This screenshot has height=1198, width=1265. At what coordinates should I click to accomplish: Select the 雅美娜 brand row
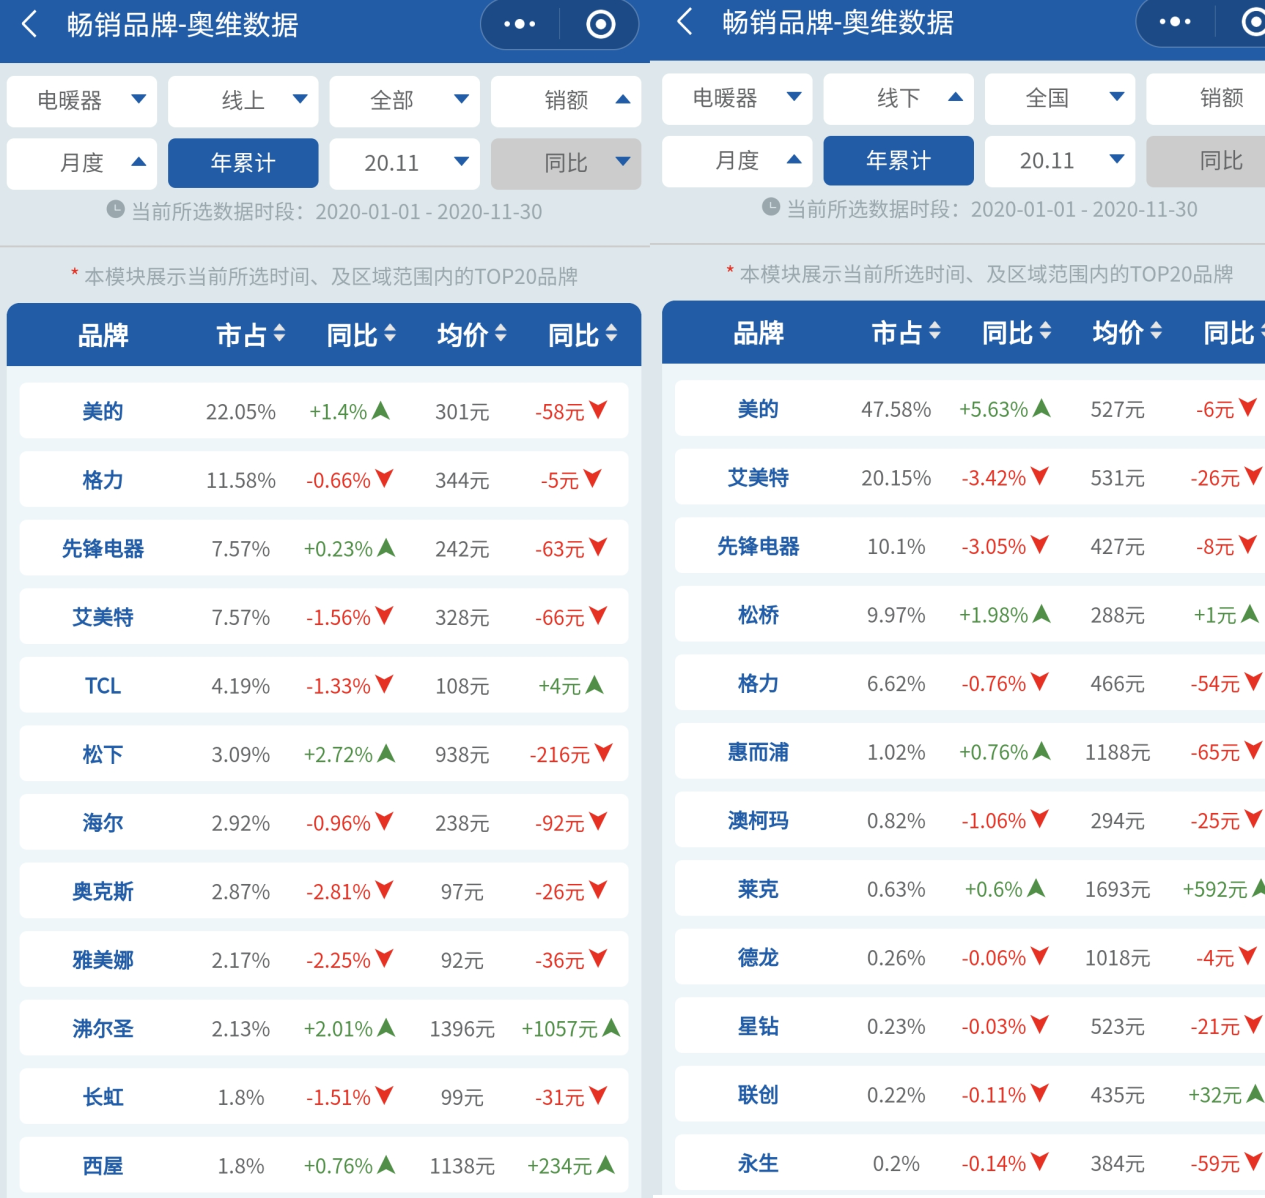(324, 960)
